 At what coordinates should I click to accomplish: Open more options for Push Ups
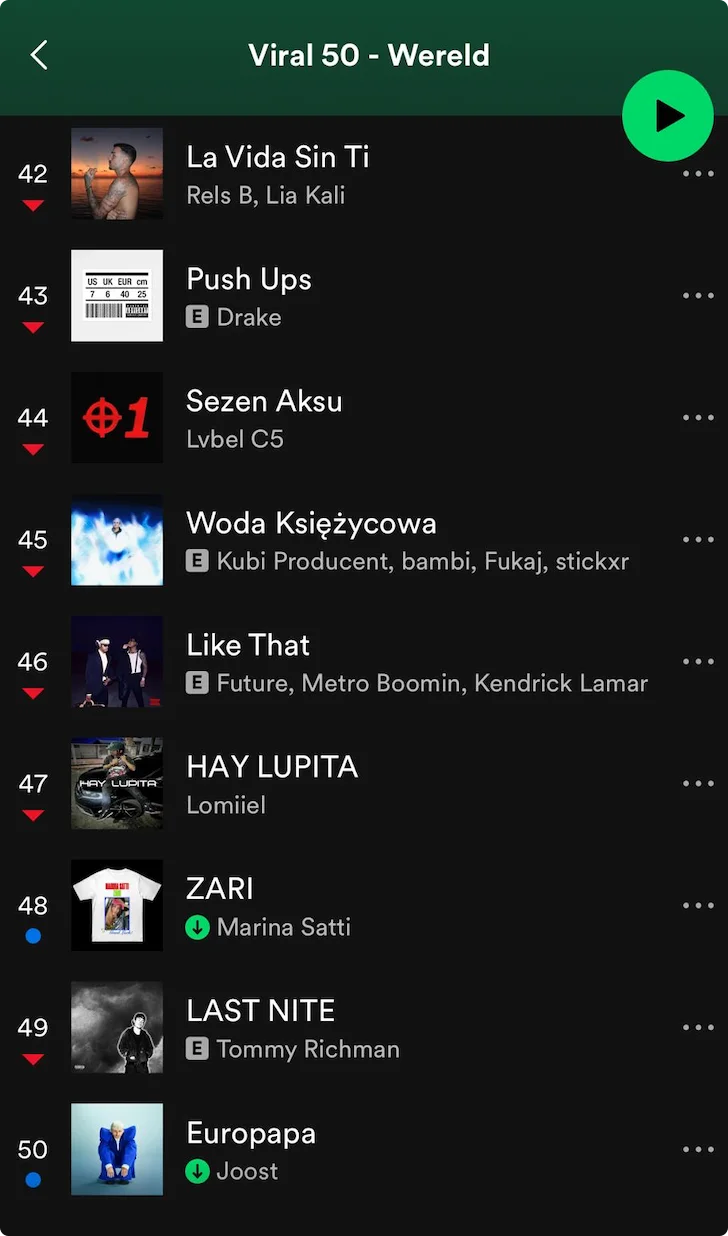pyautogui.click(x=697, y=296)
